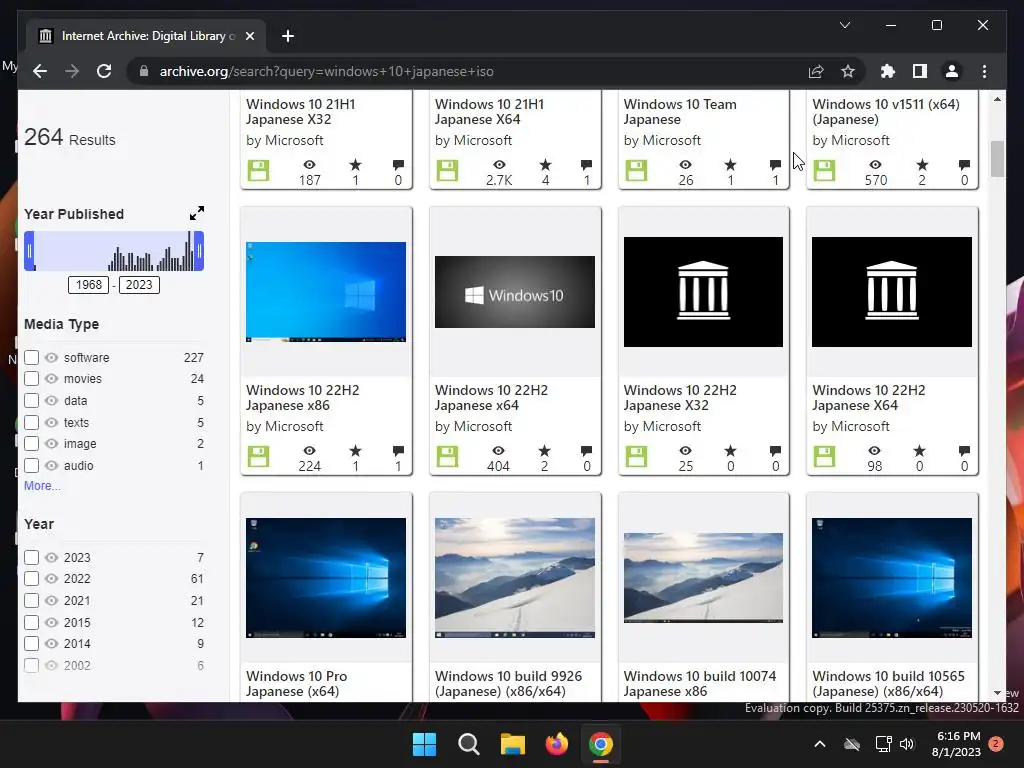Bookmark this page with the star icon
Viewport: 1024px width, 768px height.
848,71
